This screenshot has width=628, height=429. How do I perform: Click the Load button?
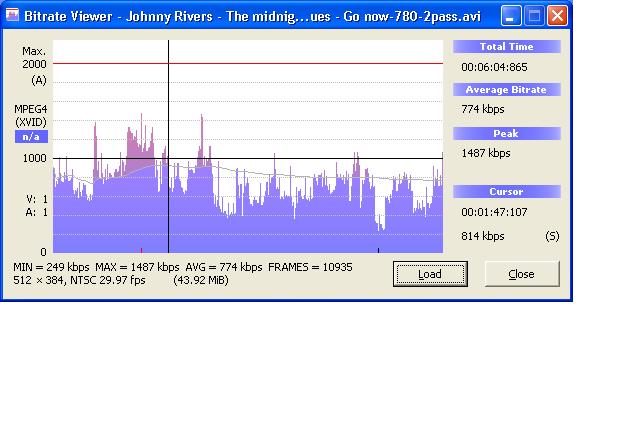430,274
